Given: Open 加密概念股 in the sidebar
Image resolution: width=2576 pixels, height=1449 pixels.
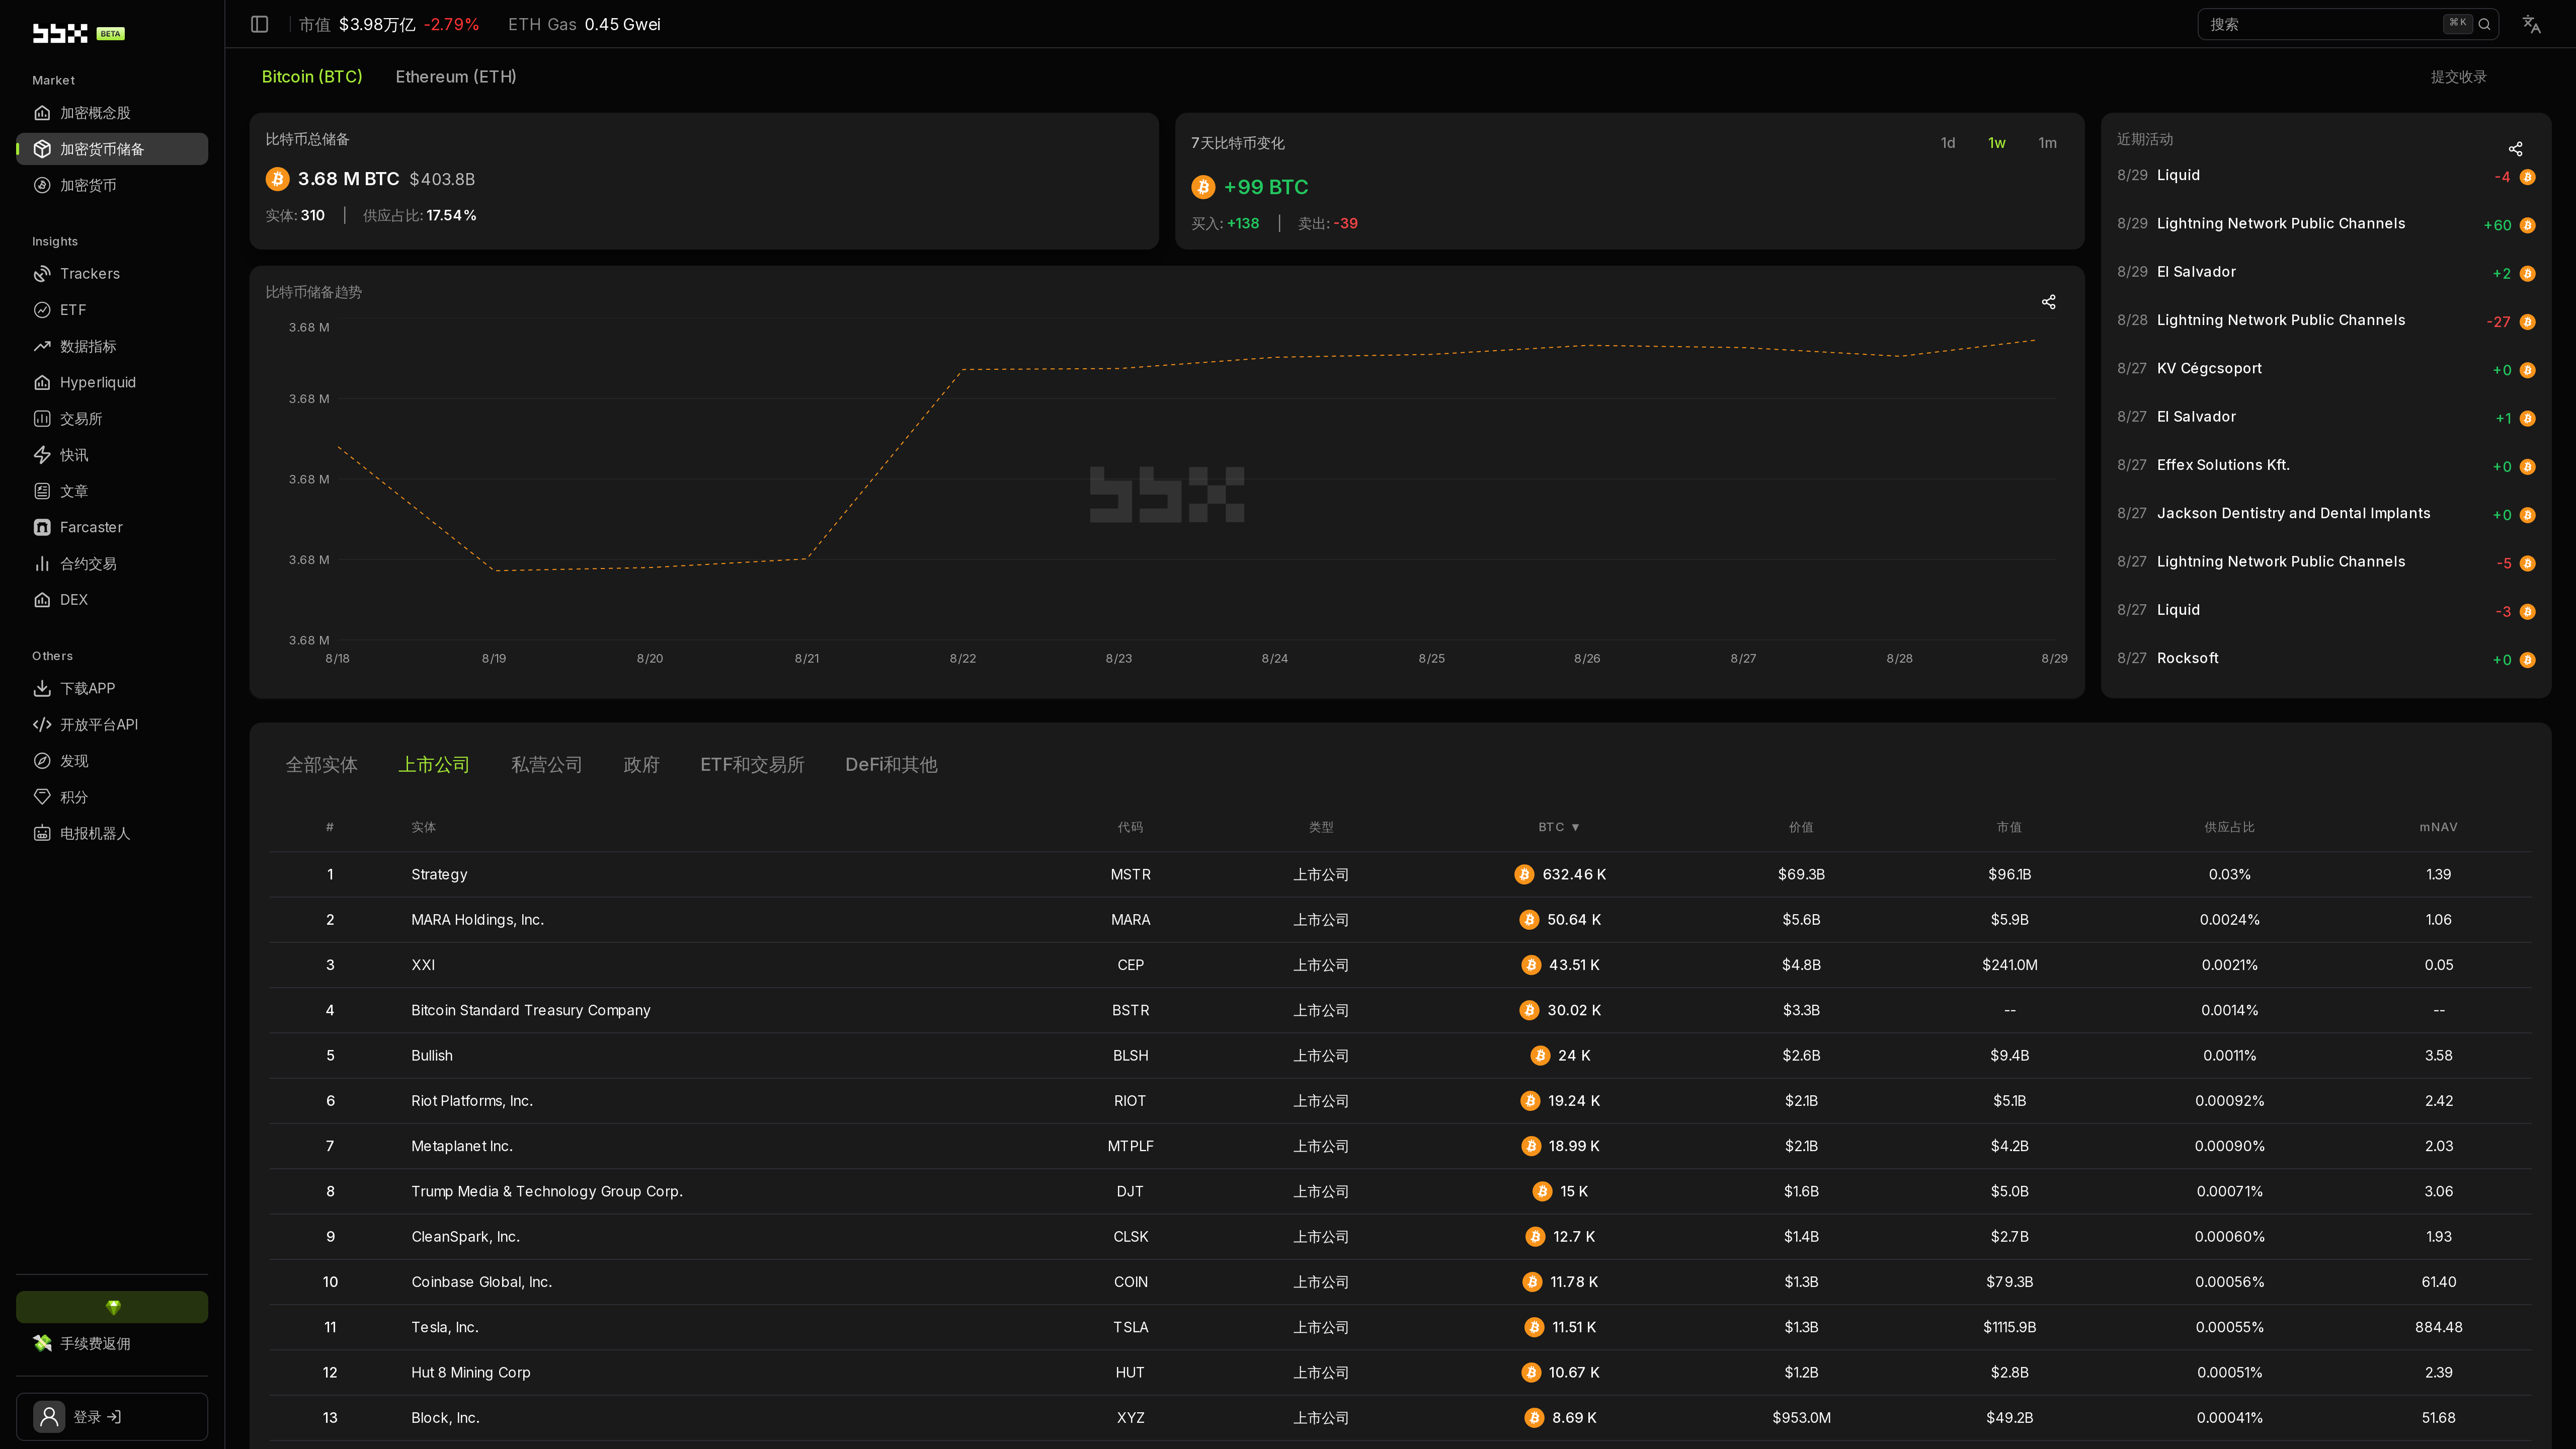Looking at the screenshot, I should pos(112,113).
